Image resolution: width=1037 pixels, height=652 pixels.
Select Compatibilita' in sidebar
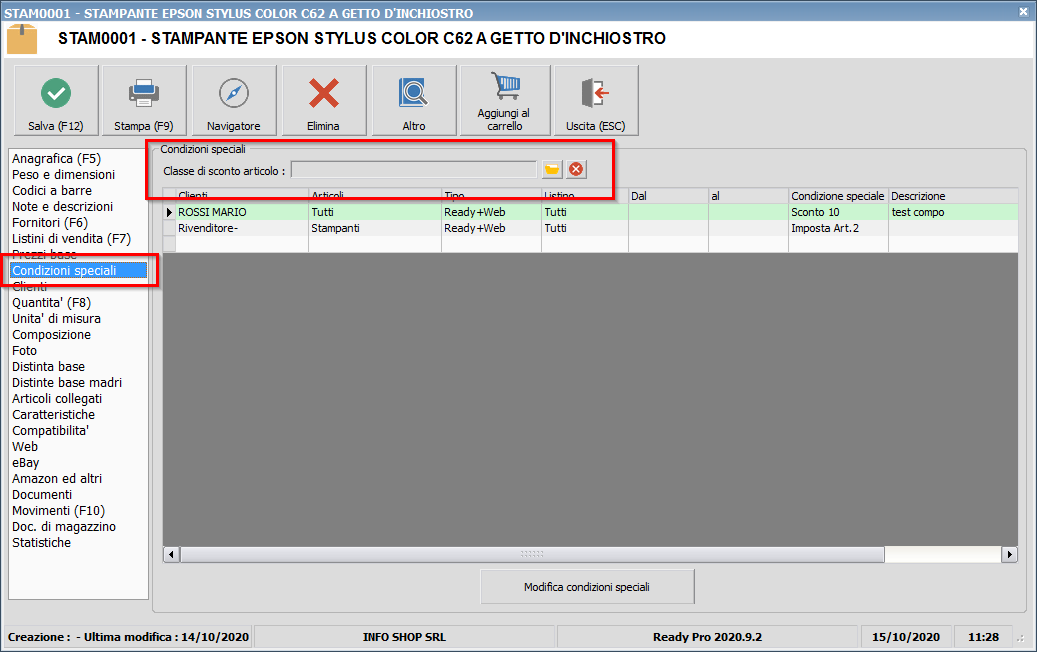(x=50, y=430)
